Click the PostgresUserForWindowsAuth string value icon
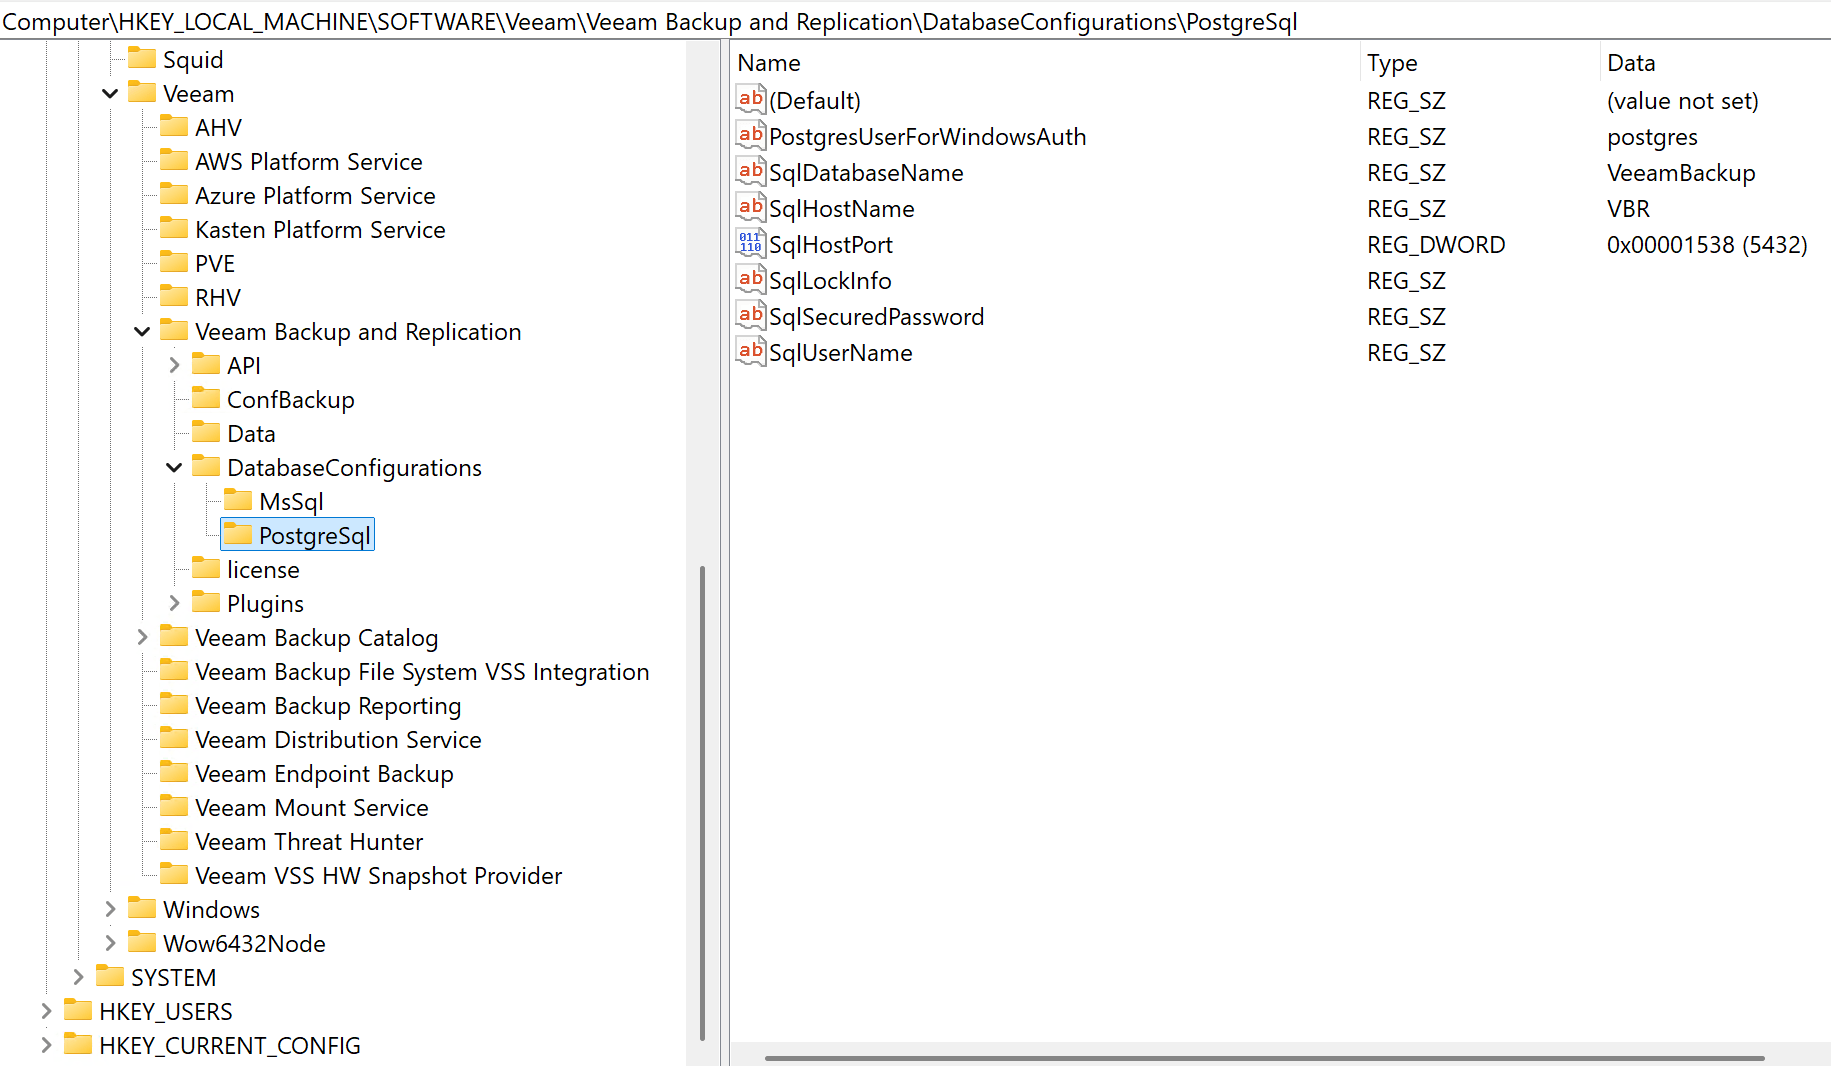The height and width of the screenshot is (1066, 1831). click(750, 135)
